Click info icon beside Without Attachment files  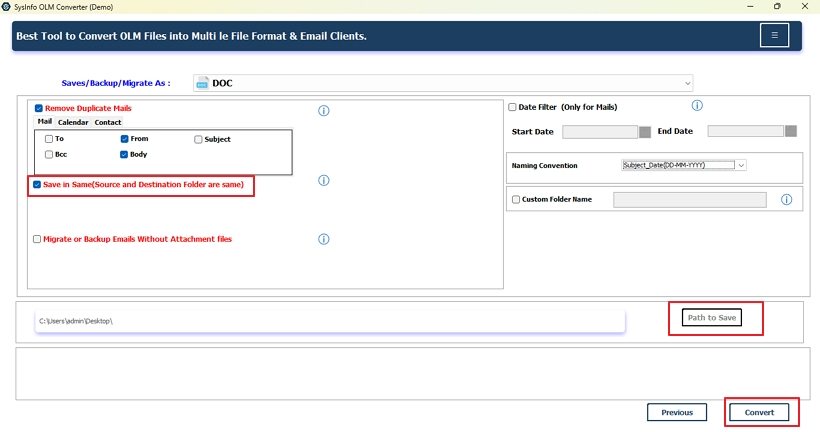tap(324, 239)
